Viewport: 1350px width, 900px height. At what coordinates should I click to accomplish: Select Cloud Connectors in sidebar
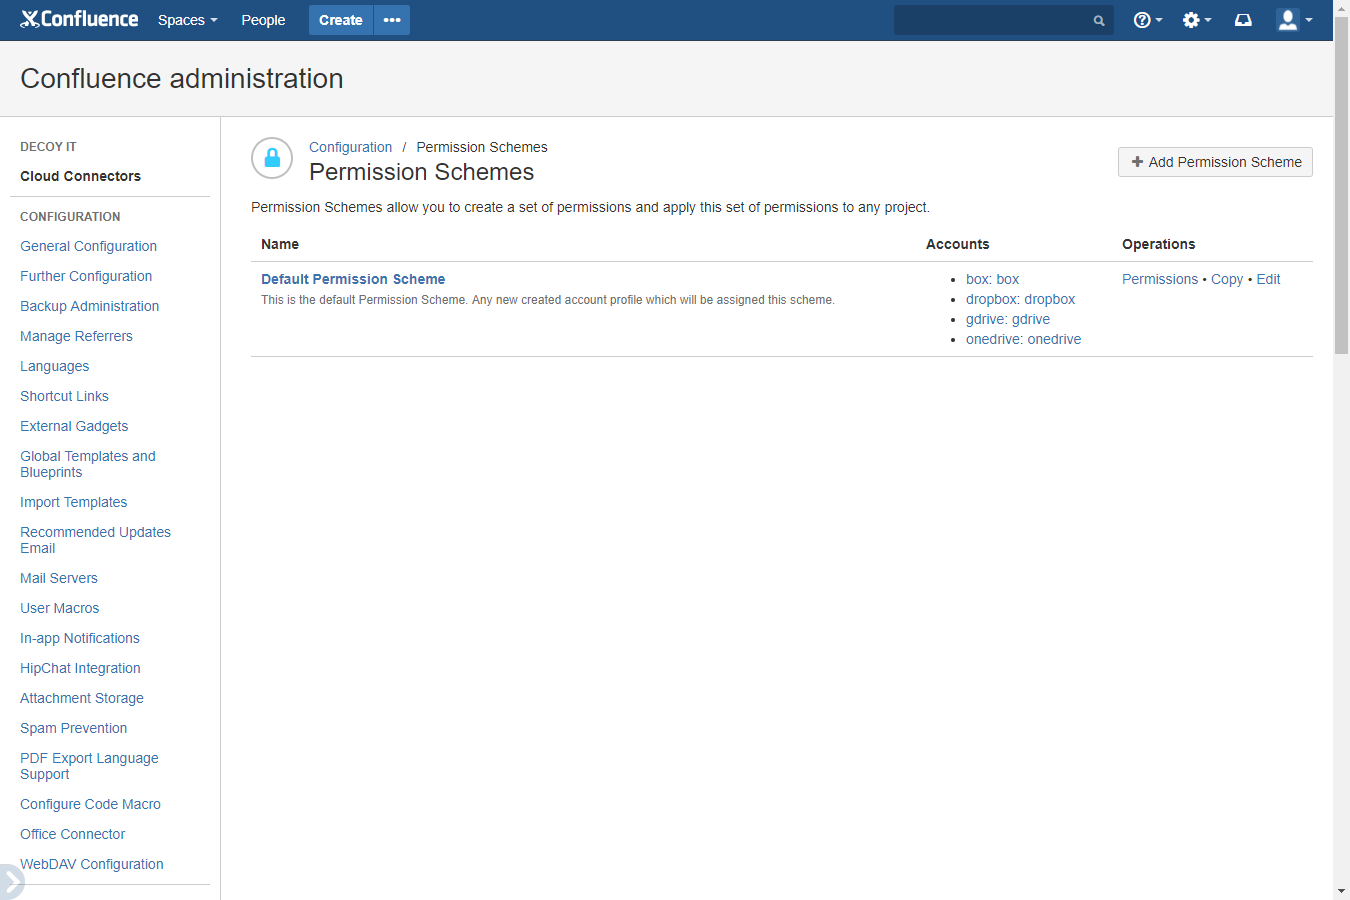pos(80,176)
